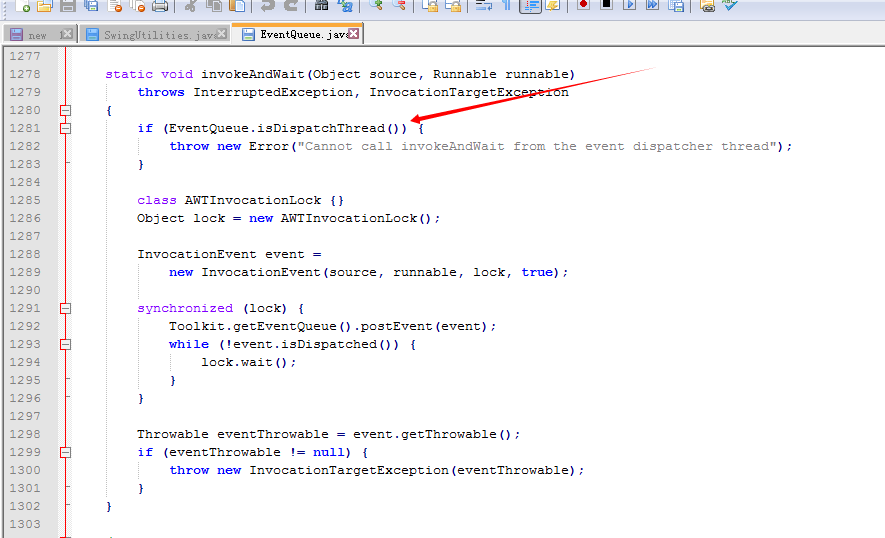The image size is (885, 538).
Task: Click the folder icon beside spell check
Action: tap(707, 6)
